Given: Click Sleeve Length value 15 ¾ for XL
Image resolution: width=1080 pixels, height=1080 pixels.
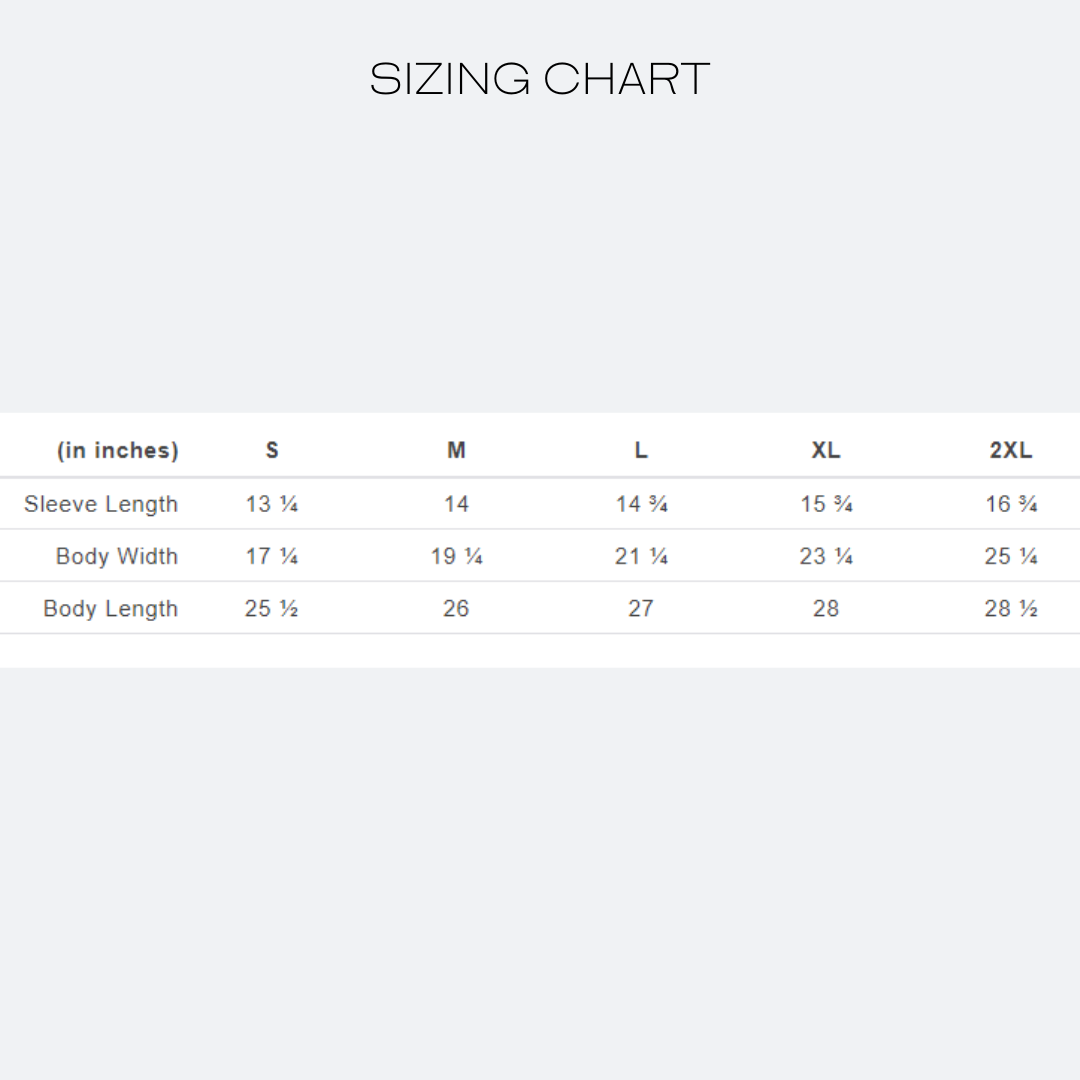Looking at the screenshot, I should click(826, 504).
